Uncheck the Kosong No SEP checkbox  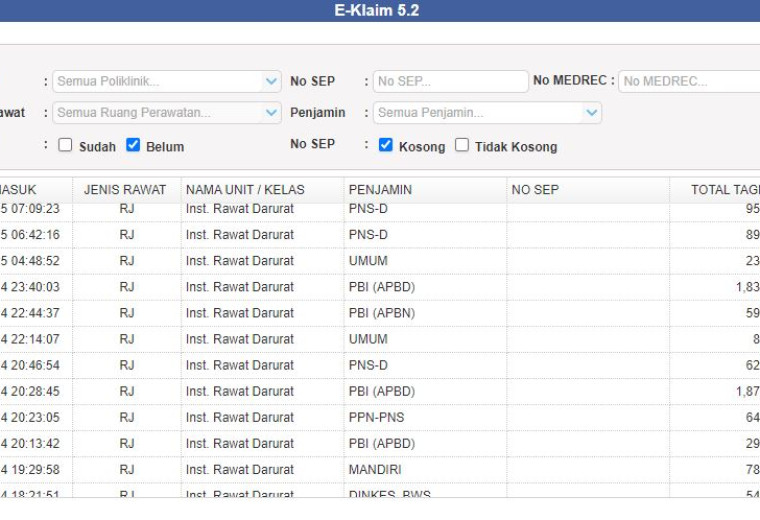385,145
